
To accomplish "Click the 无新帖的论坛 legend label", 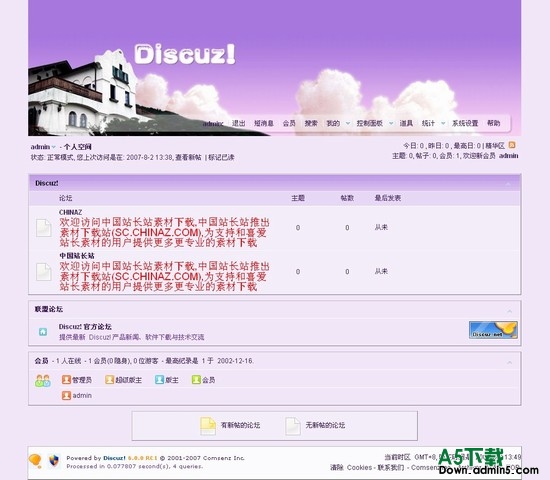I will [325, 425].
